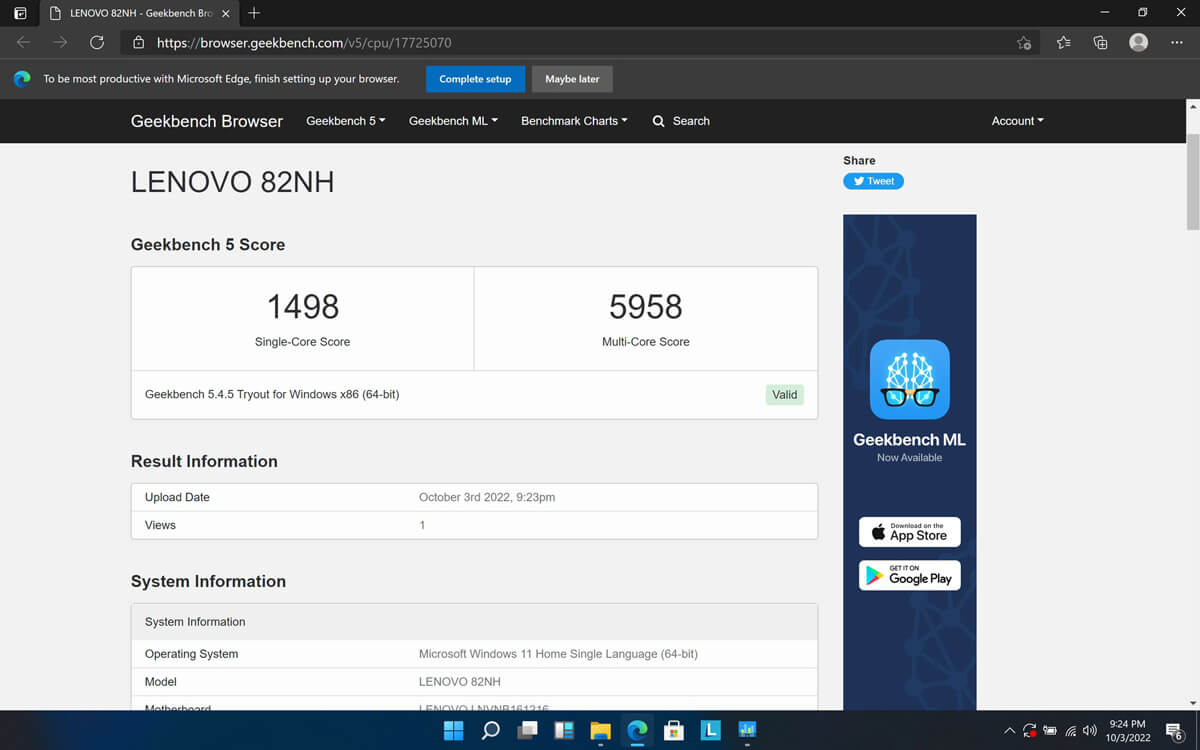
Task: Click the page vertical scrollbar thumb
Action: point(1191,180)
